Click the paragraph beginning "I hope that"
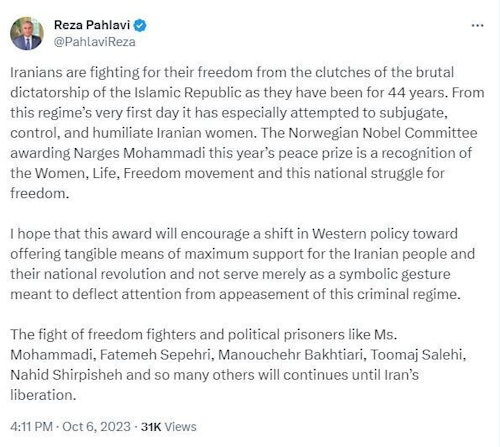This screenshot has height=447, width=500. [x=242, y=264]
